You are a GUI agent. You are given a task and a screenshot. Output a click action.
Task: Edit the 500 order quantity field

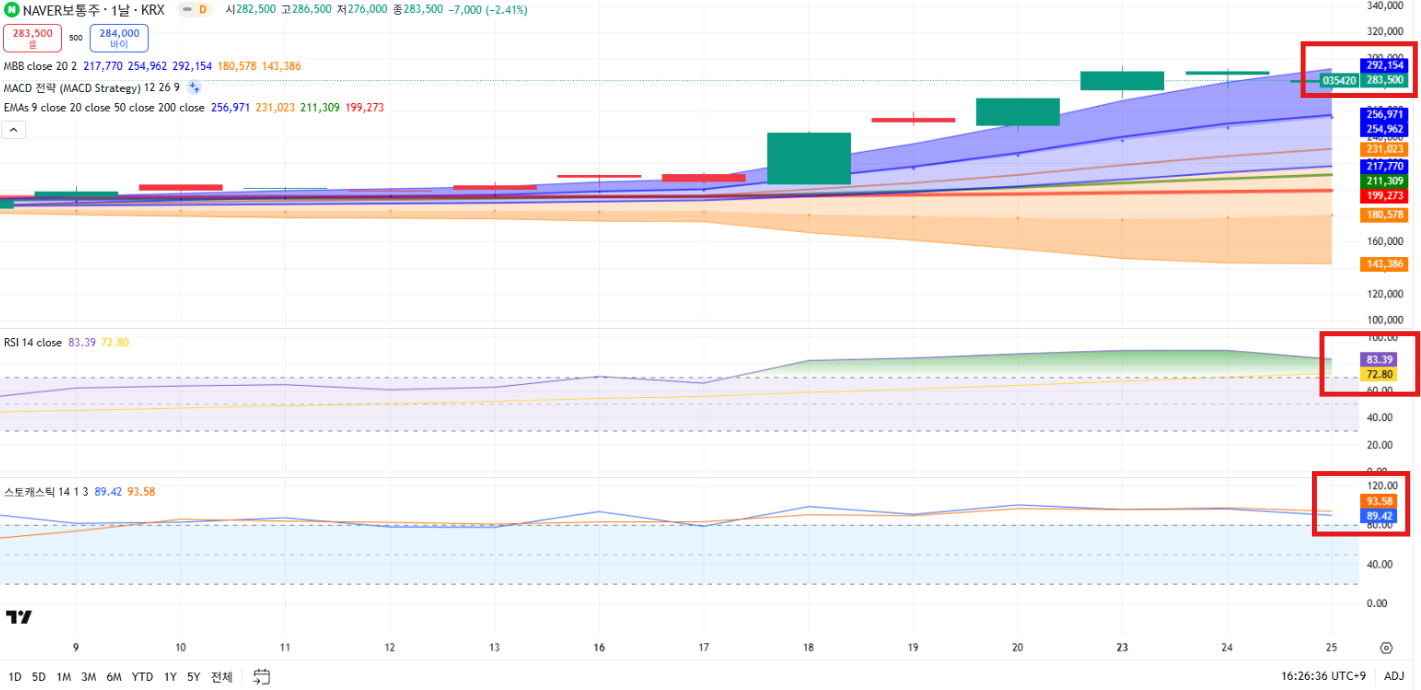pos(76,38)
